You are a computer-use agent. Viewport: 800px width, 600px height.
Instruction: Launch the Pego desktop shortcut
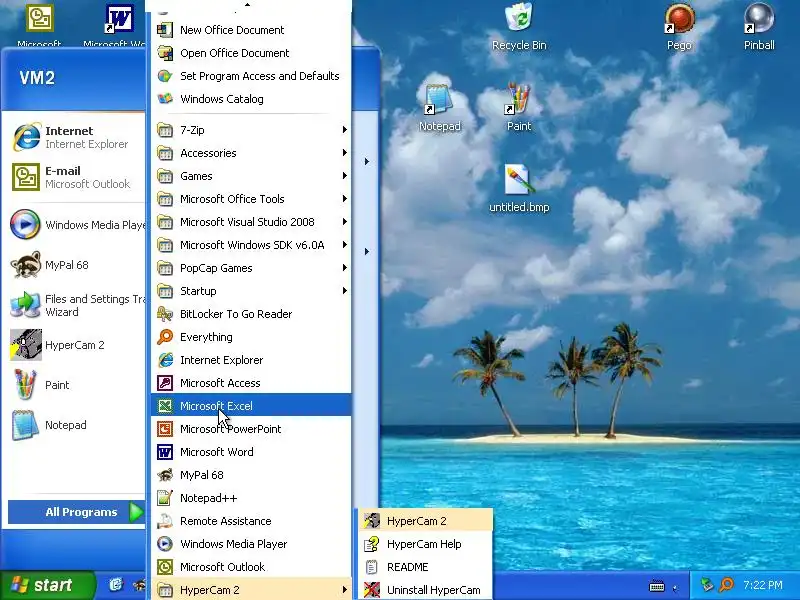679,27
